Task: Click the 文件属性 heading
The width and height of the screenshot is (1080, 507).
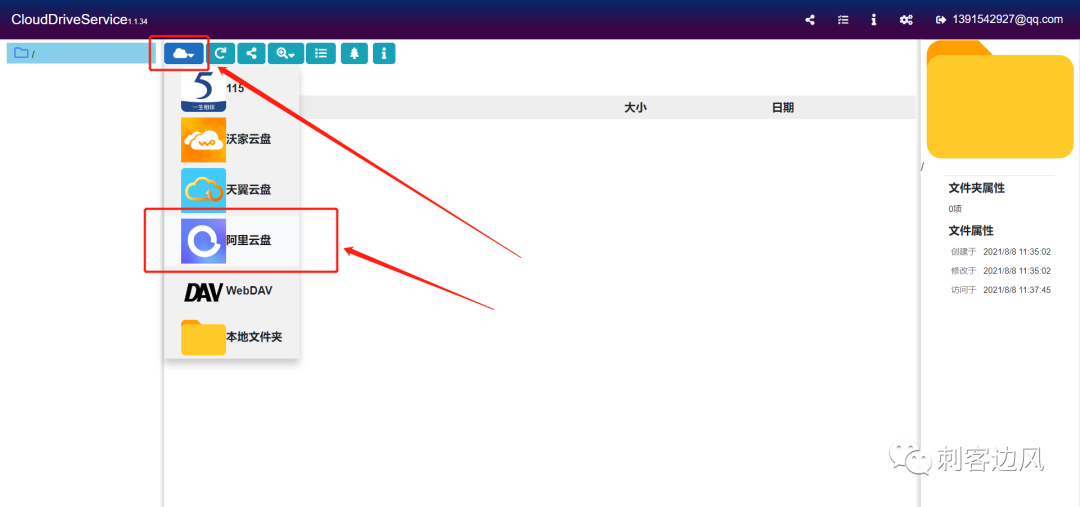Action: click(970, 231)
